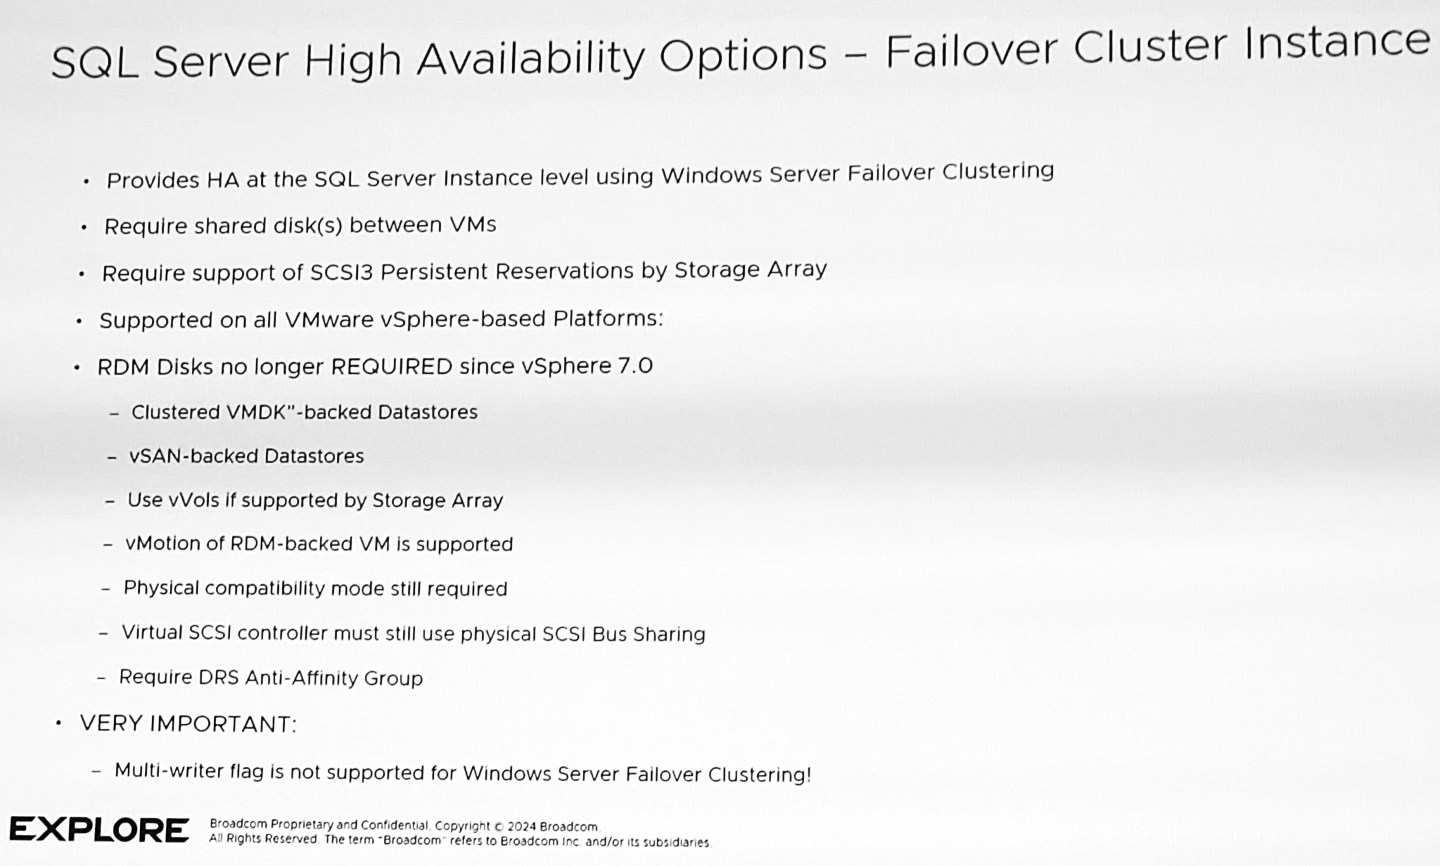Select "Use vVols if supported by Storage Array"
The image size is (1440, 866).
tap(315, 500)
